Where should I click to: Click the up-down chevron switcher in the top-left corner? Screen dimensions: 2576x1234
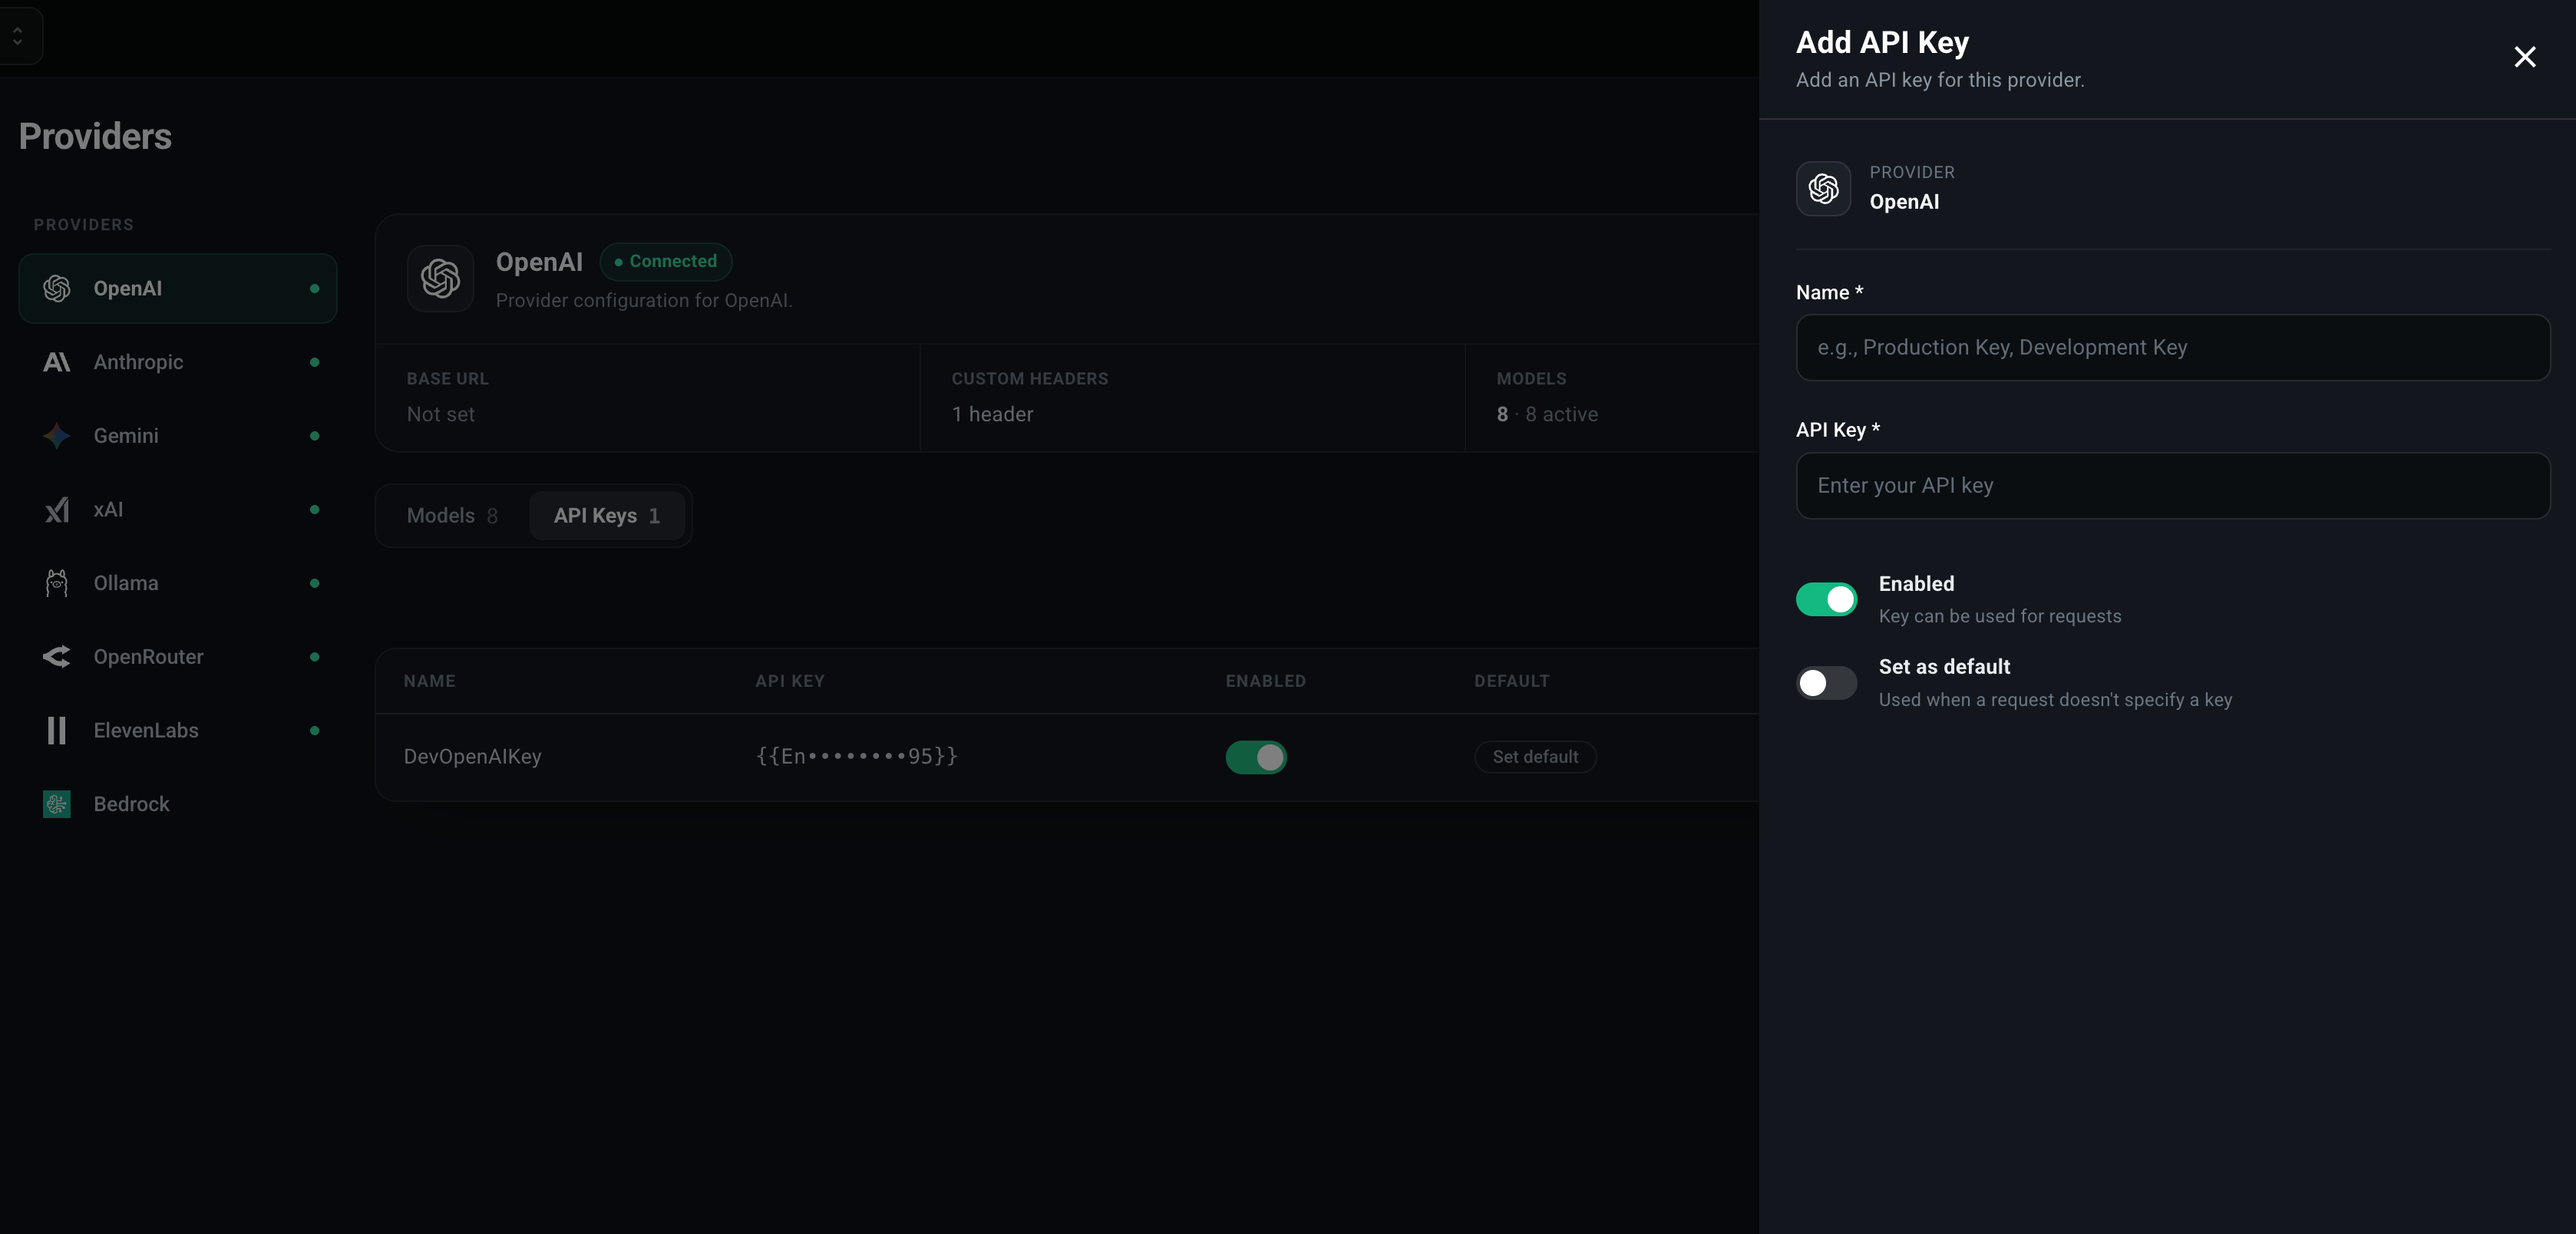click(18, 36)
